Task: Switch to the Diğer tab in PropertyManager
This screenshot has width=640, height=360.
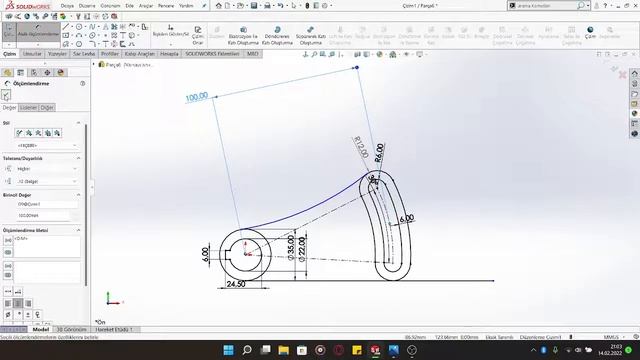Action: pyautogui.click(x=47, y=108)
